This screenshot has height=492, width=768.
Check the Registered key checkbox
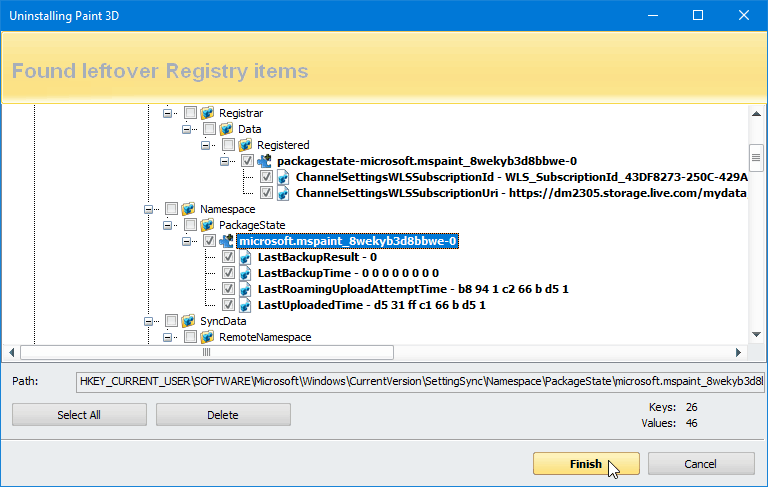pos(228,145)
